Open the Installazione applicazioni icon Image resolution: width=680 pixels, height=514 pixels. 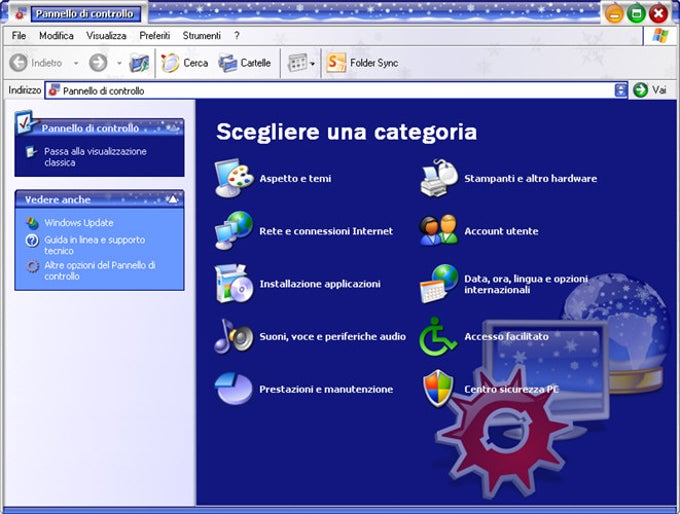(x=234, y=284)
